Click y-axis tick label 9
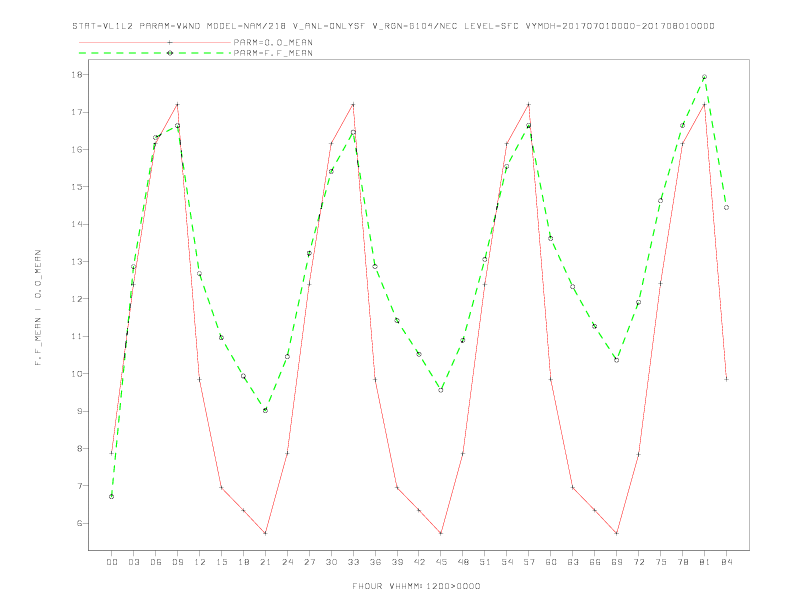The image size is (792, 612). pyautogui.click(x=79, y=411)
